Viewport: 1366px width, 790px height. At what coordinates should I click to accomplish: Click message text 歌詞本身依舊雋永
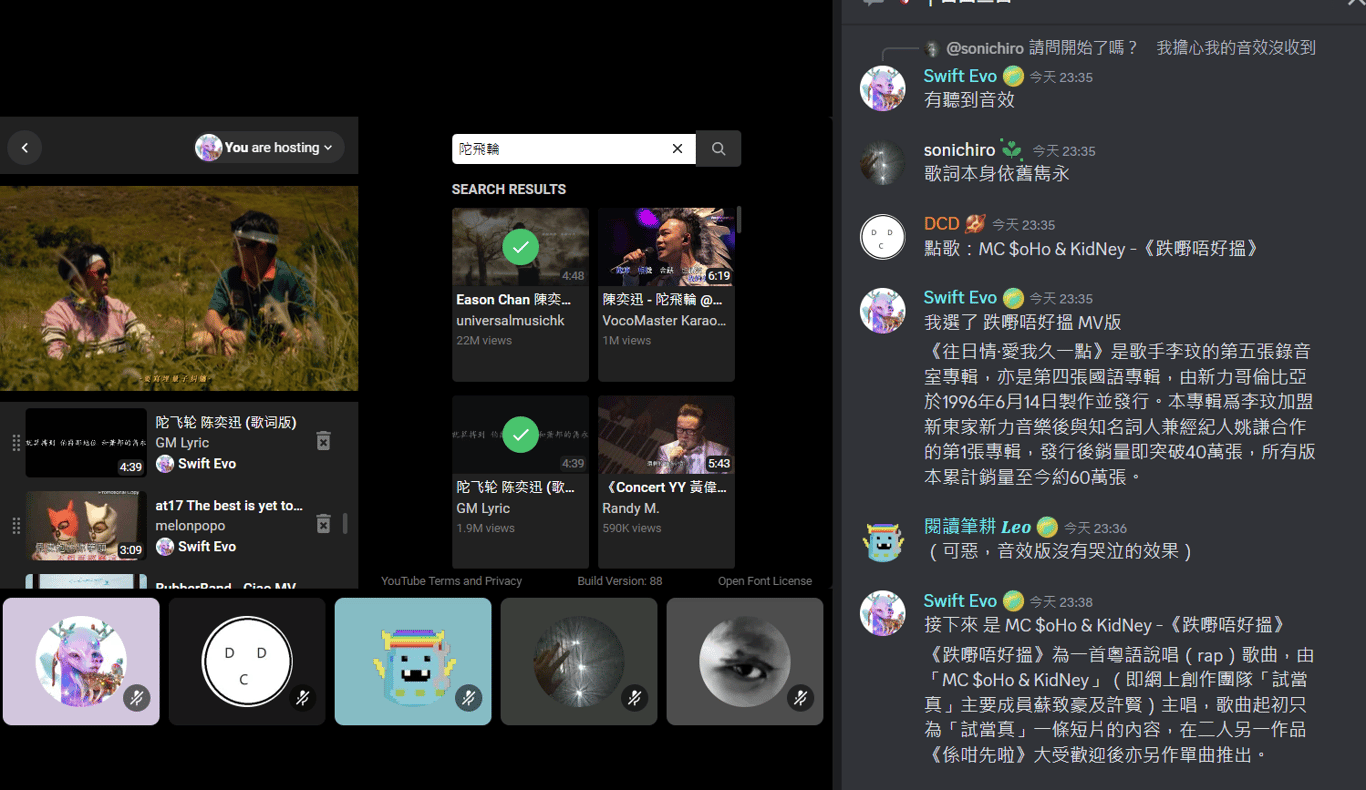click(997, 174)
